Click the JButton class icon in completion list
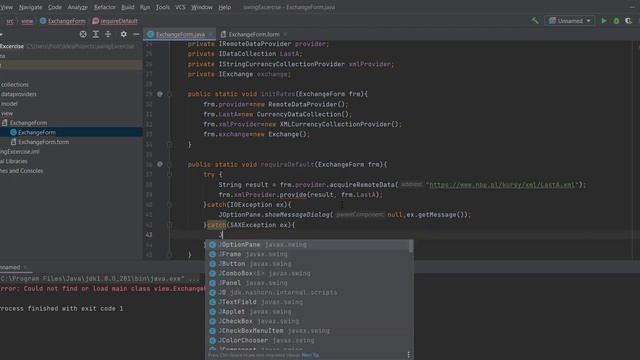This screenshot has height=360, width=640. coord(212,264)
